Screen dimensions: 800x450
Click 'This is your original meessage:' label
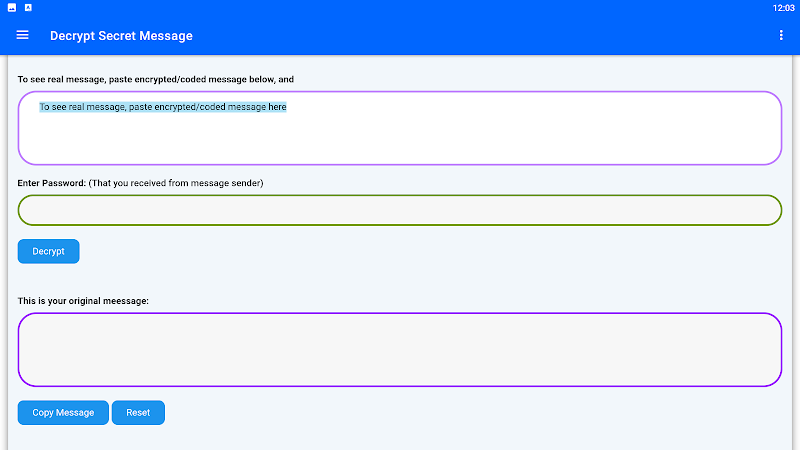coord(83,301)
